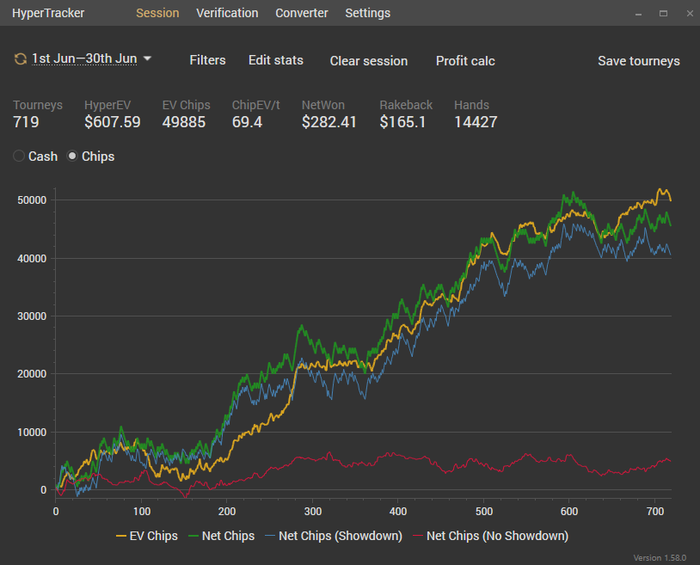
Task: Open the Verification tab
Action: point(227,13)
